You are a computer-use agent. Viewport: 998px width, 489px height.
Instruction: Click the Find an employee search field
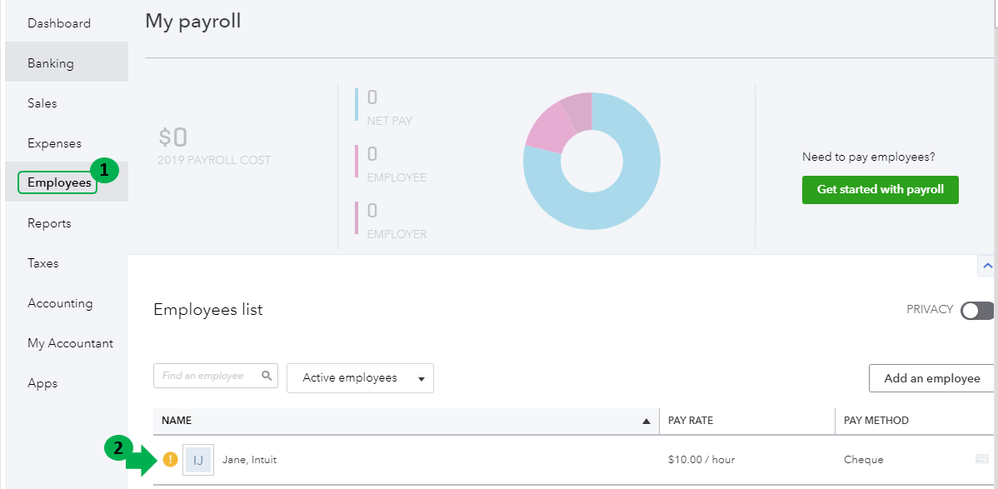pos(205,376)
